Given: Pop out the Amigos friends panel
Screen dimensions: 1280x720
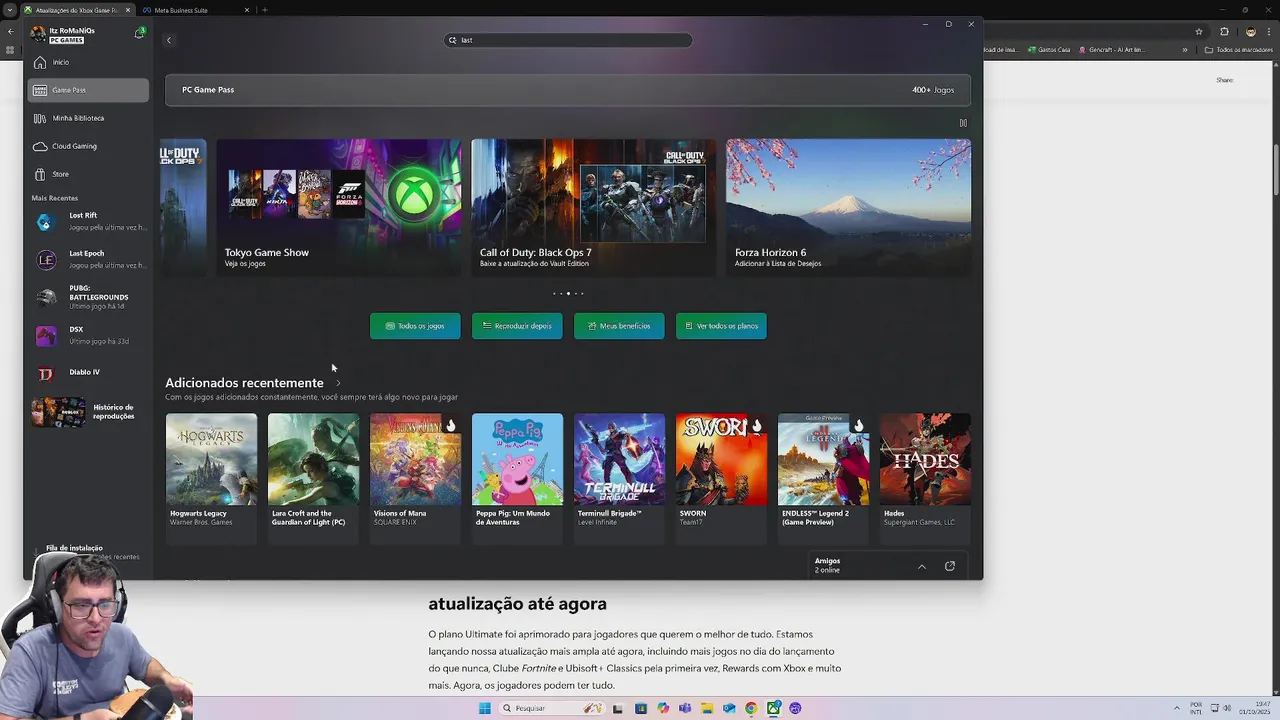Looking at the screenshot, I should click(x=950, y=566).
